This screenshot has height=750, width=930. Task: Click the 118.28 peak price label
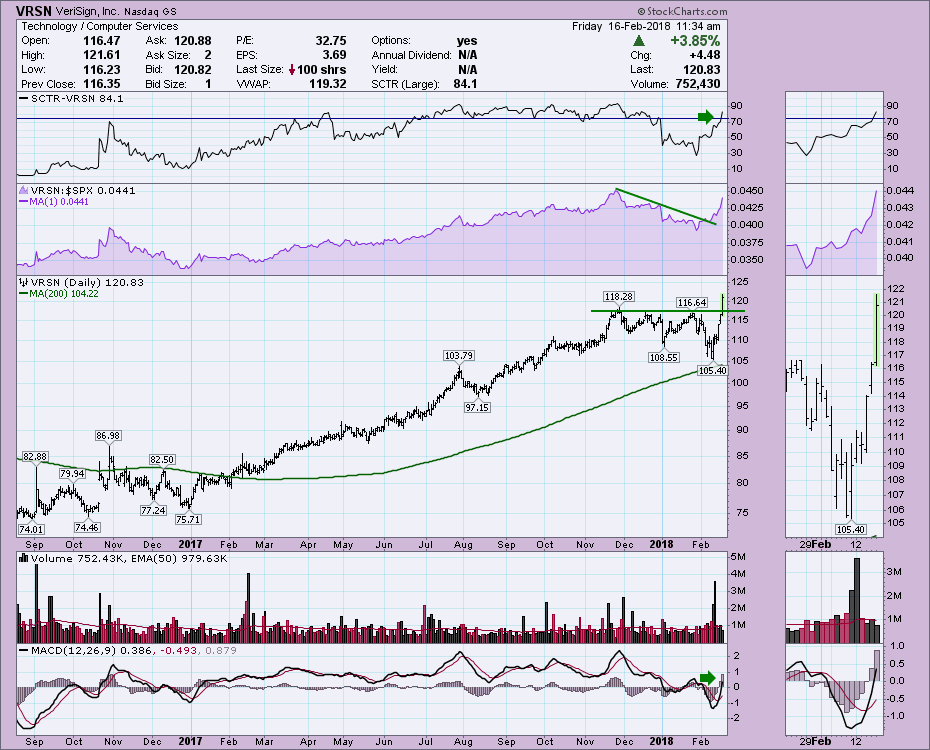[618, 296]
